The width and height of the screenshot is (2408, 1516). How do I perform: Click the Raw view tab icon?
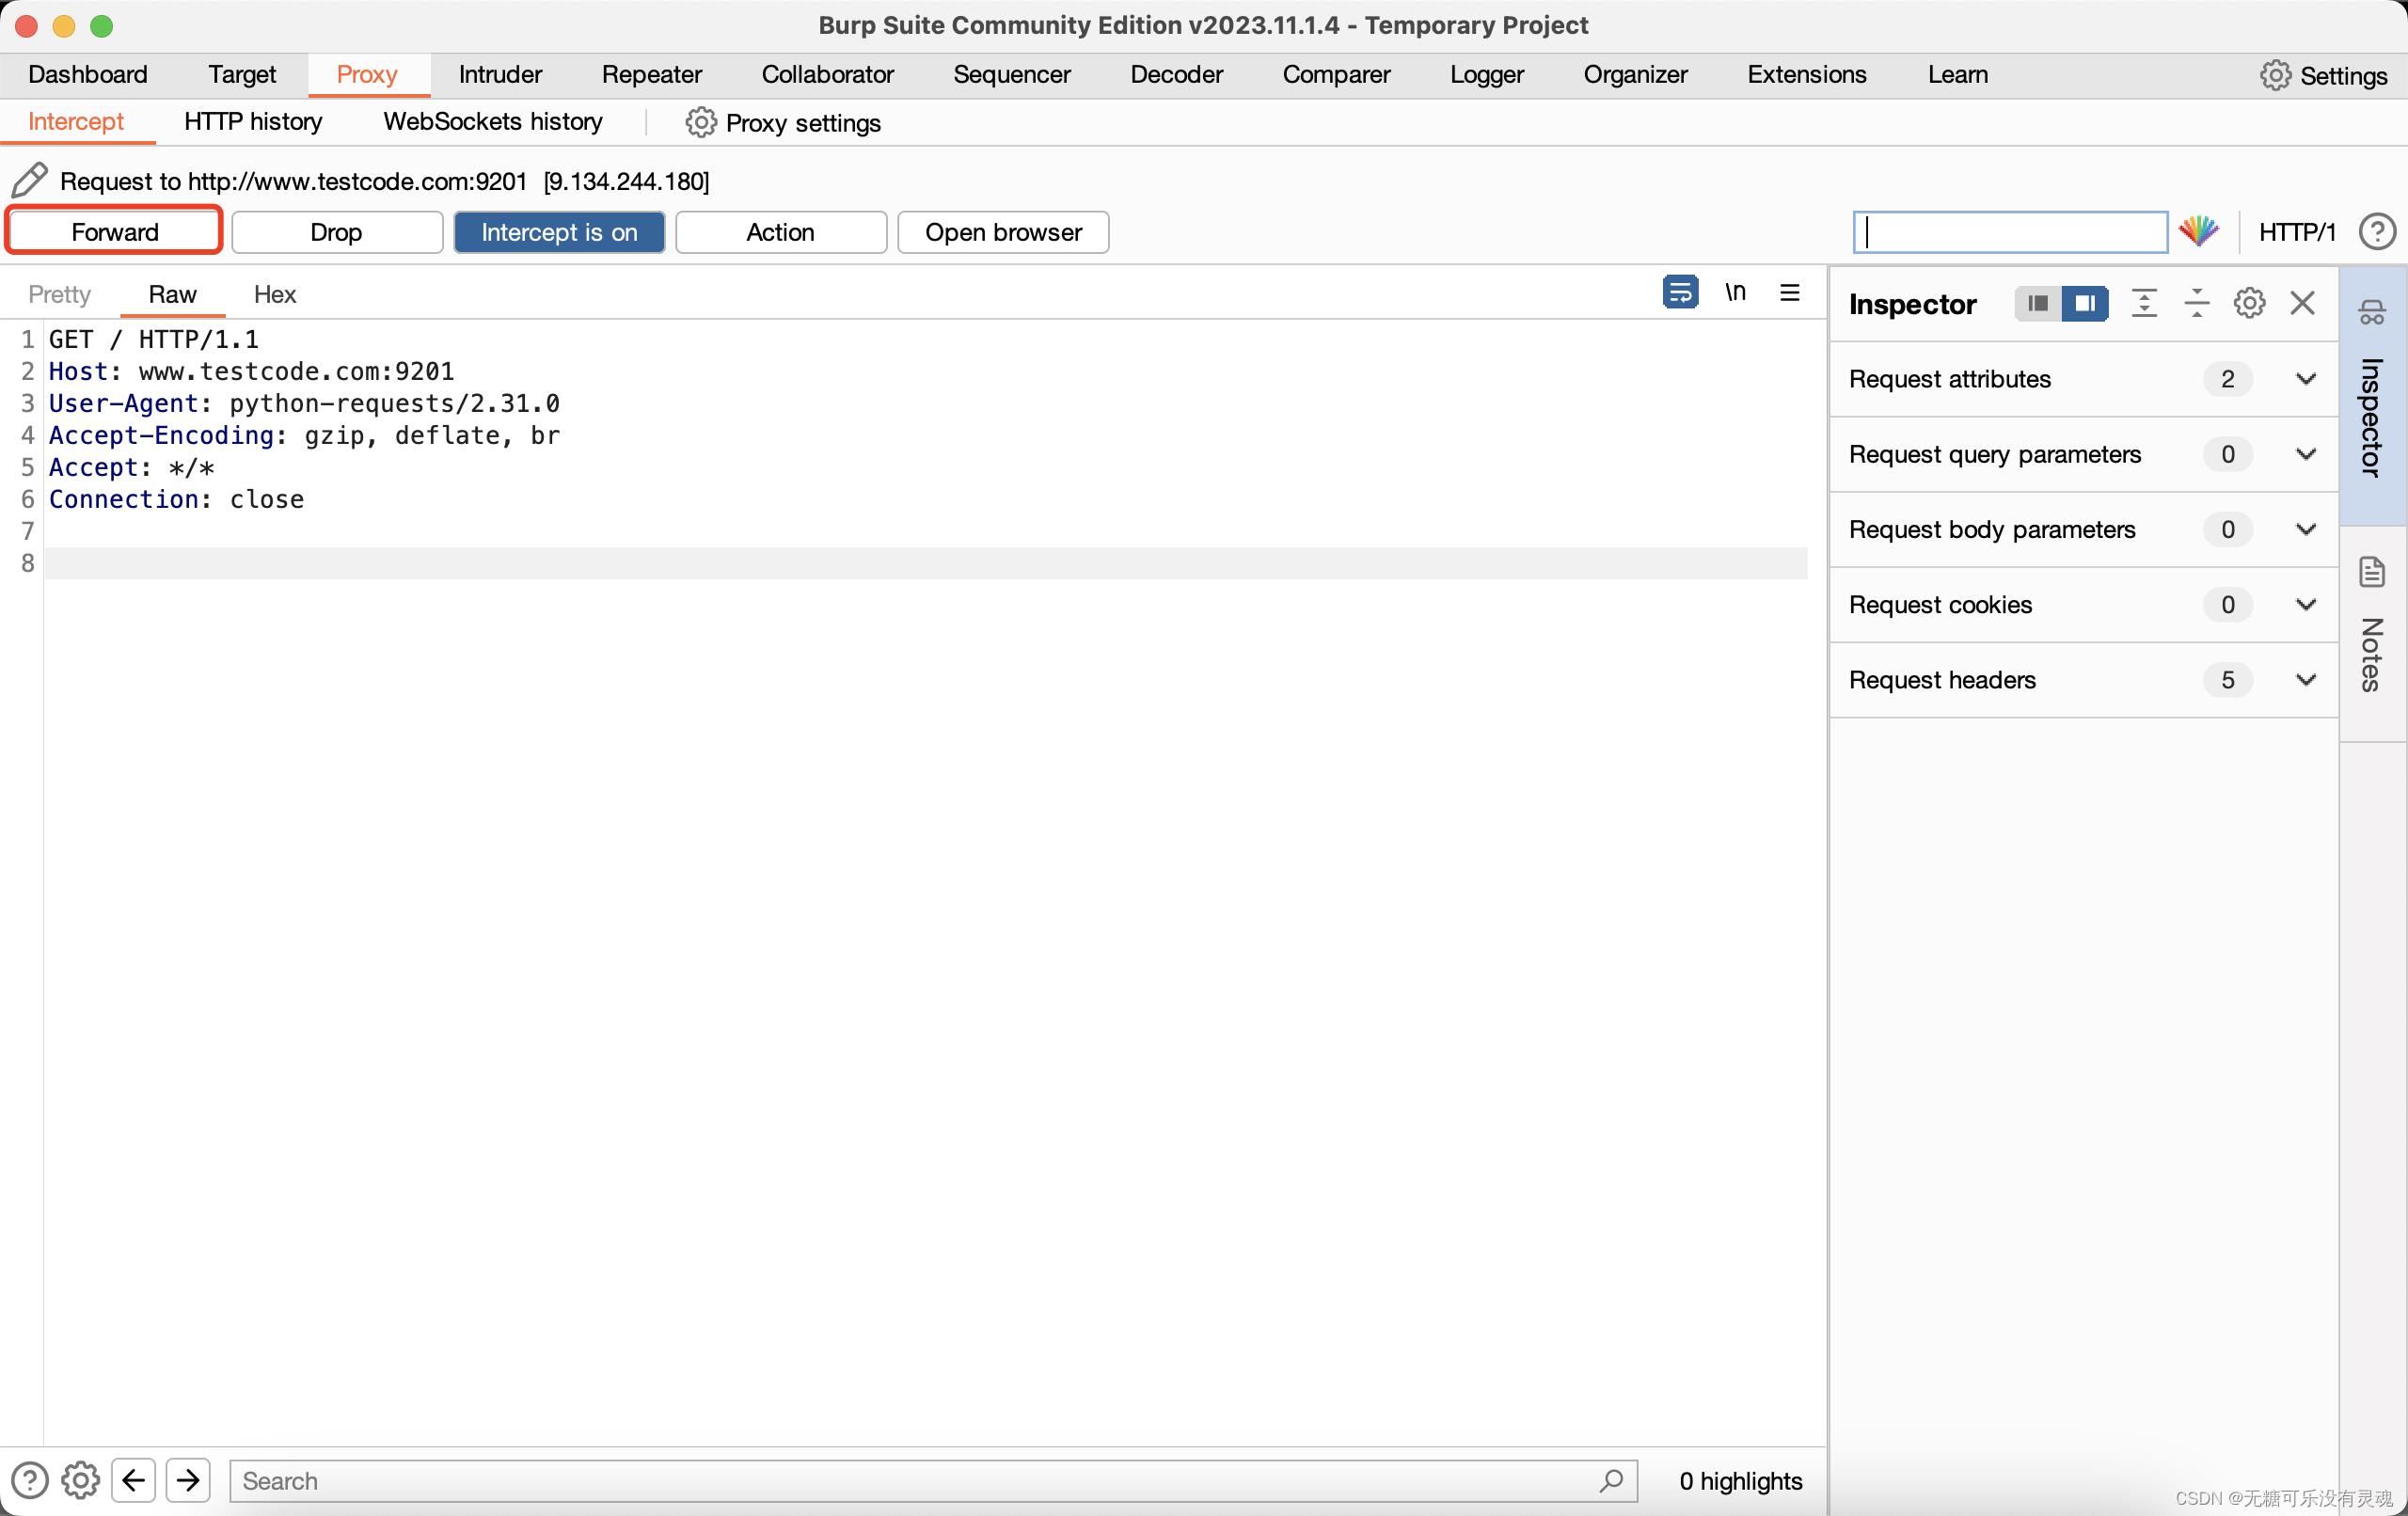click(169, 293)
